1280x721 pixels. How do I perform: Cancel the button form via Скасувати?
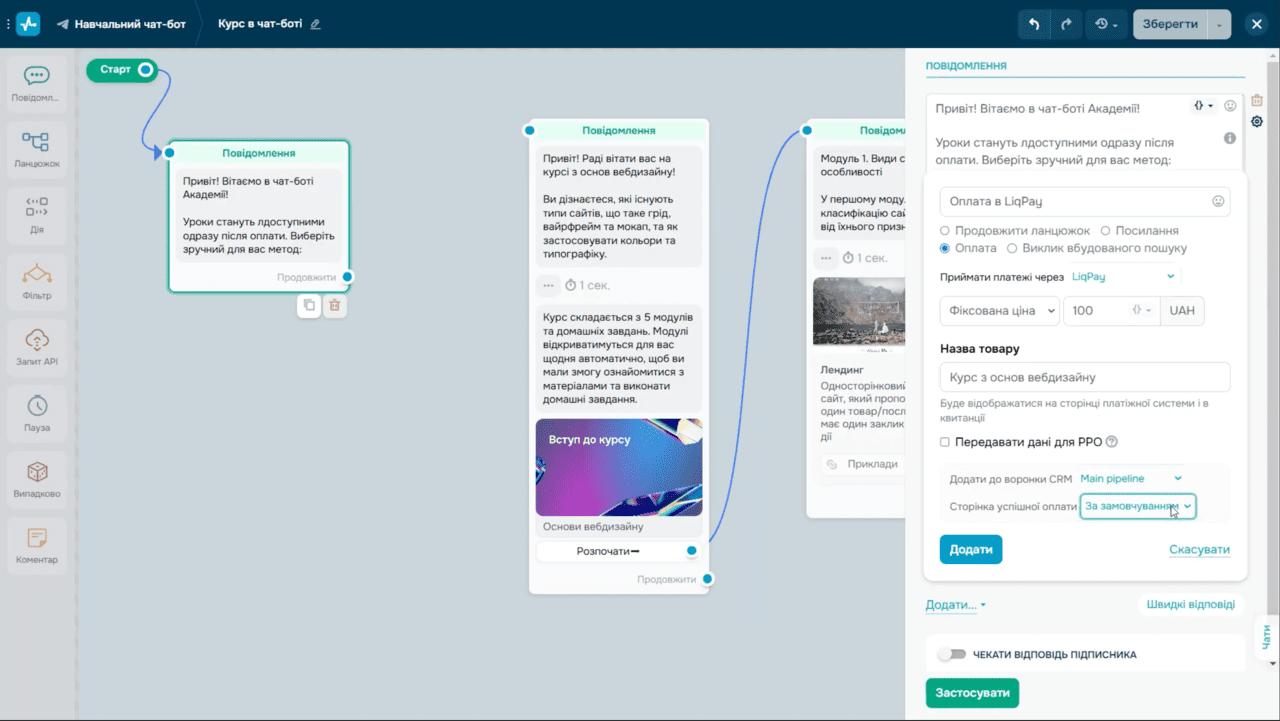(x=1199, y=550)
